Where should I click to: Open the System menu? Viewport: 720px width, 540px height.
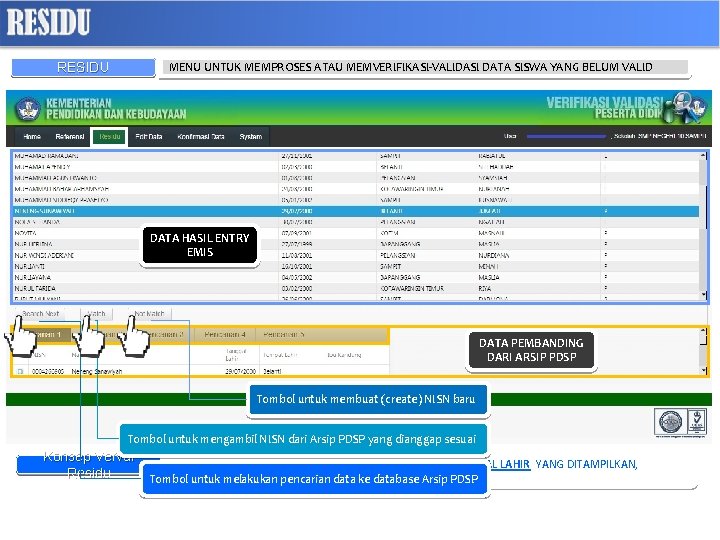[251, 137]
